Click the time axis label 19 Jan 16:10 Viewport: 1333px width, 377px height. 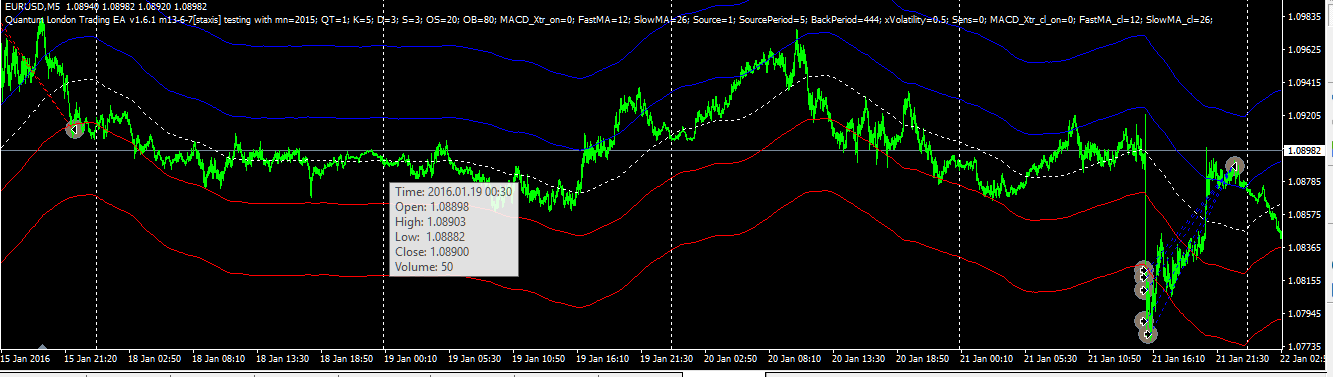(x=602, y=358)
